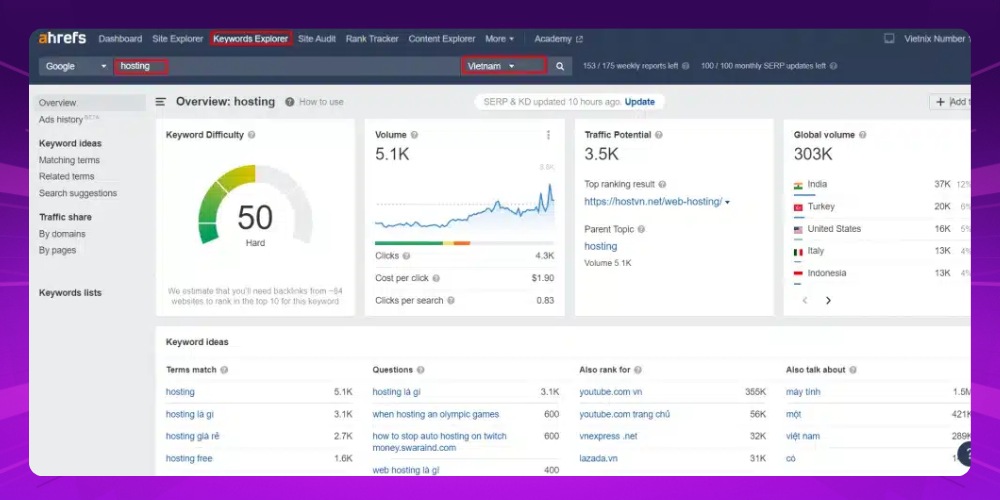This screenshot has width=1000, height=500.
Task: Click the Cost per click info icon
Action: tap(436, 278)
